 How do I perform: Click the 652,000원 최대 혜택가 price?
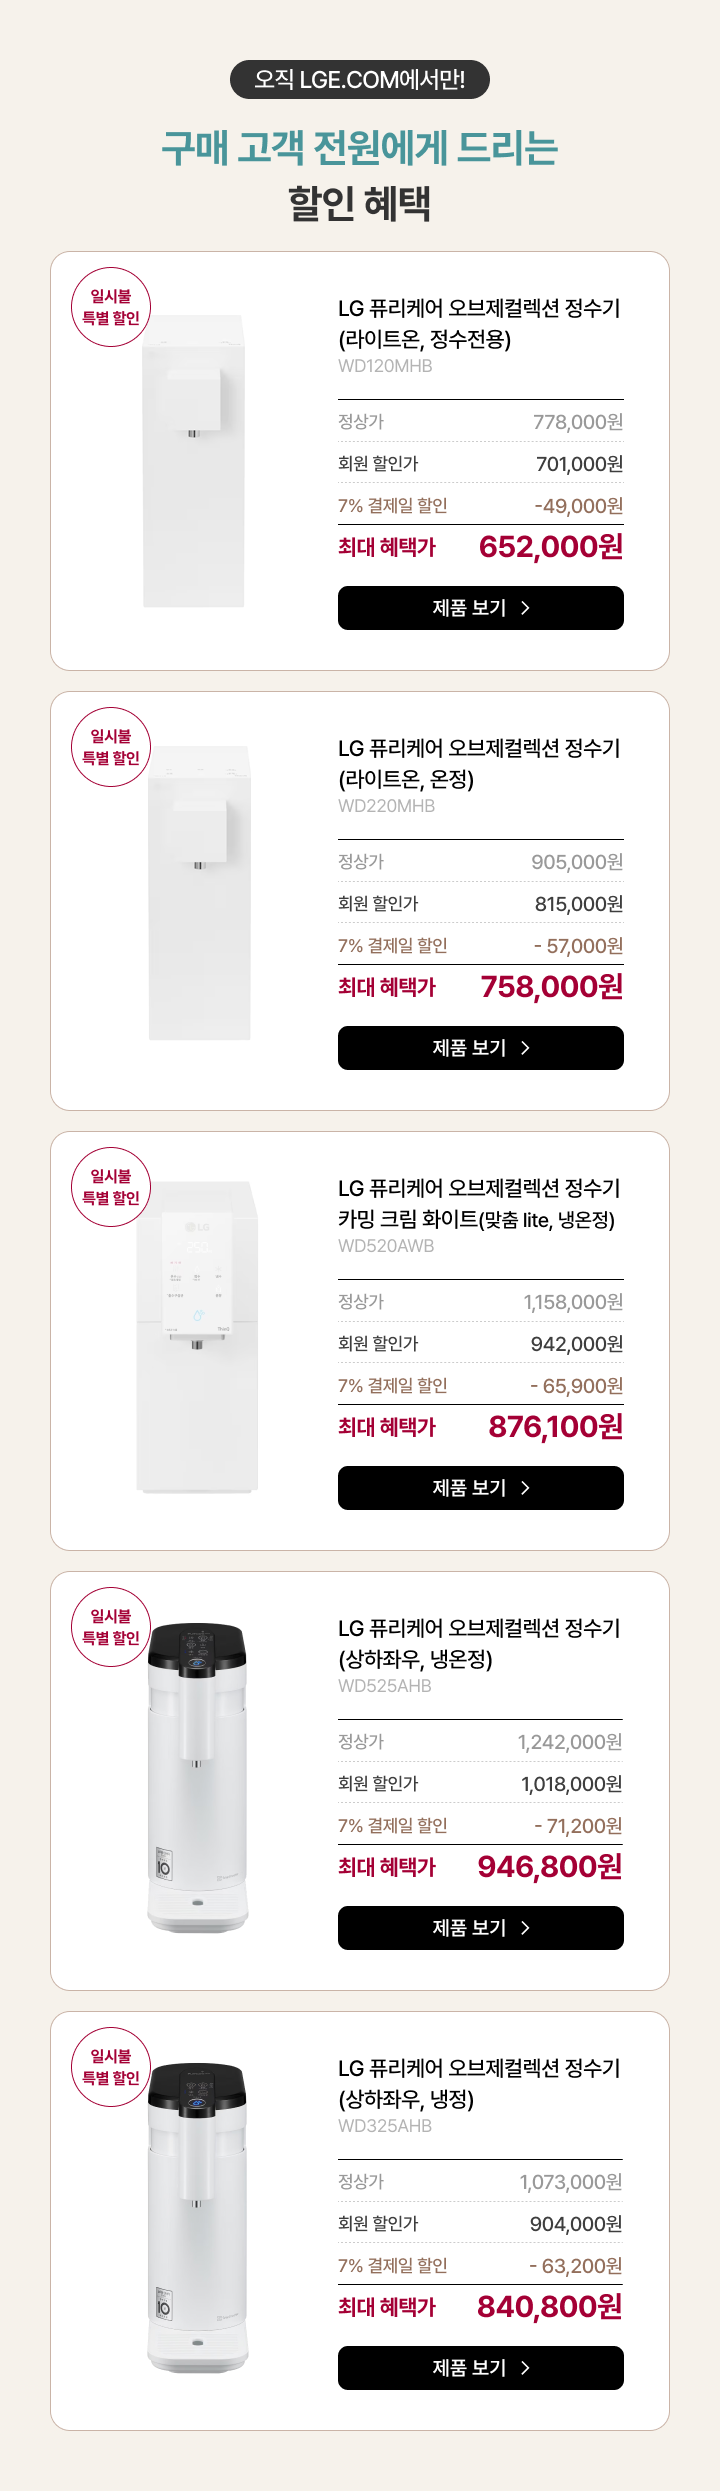[x=551, y=546]
